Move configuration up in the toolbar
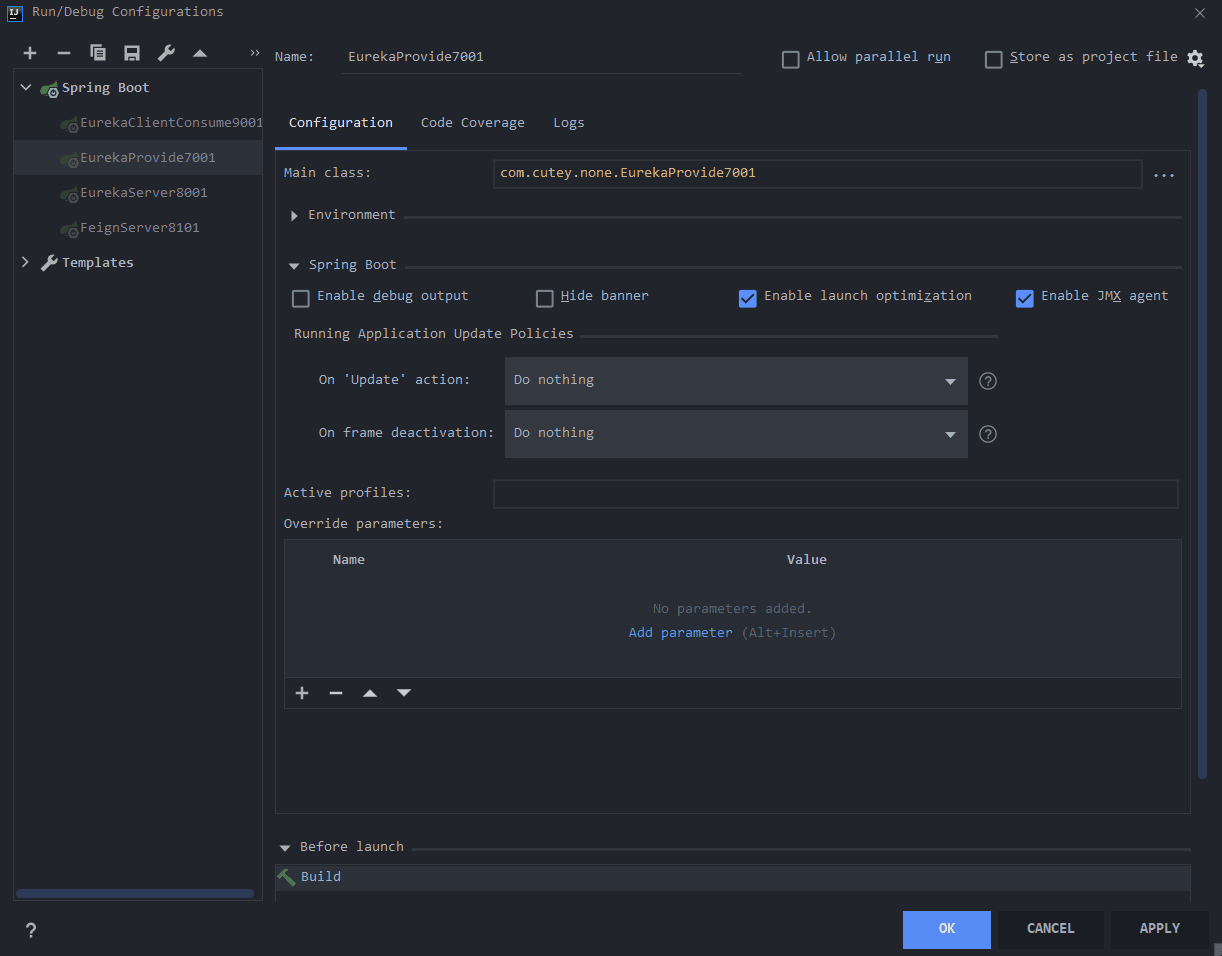 (x=200, y=53)
